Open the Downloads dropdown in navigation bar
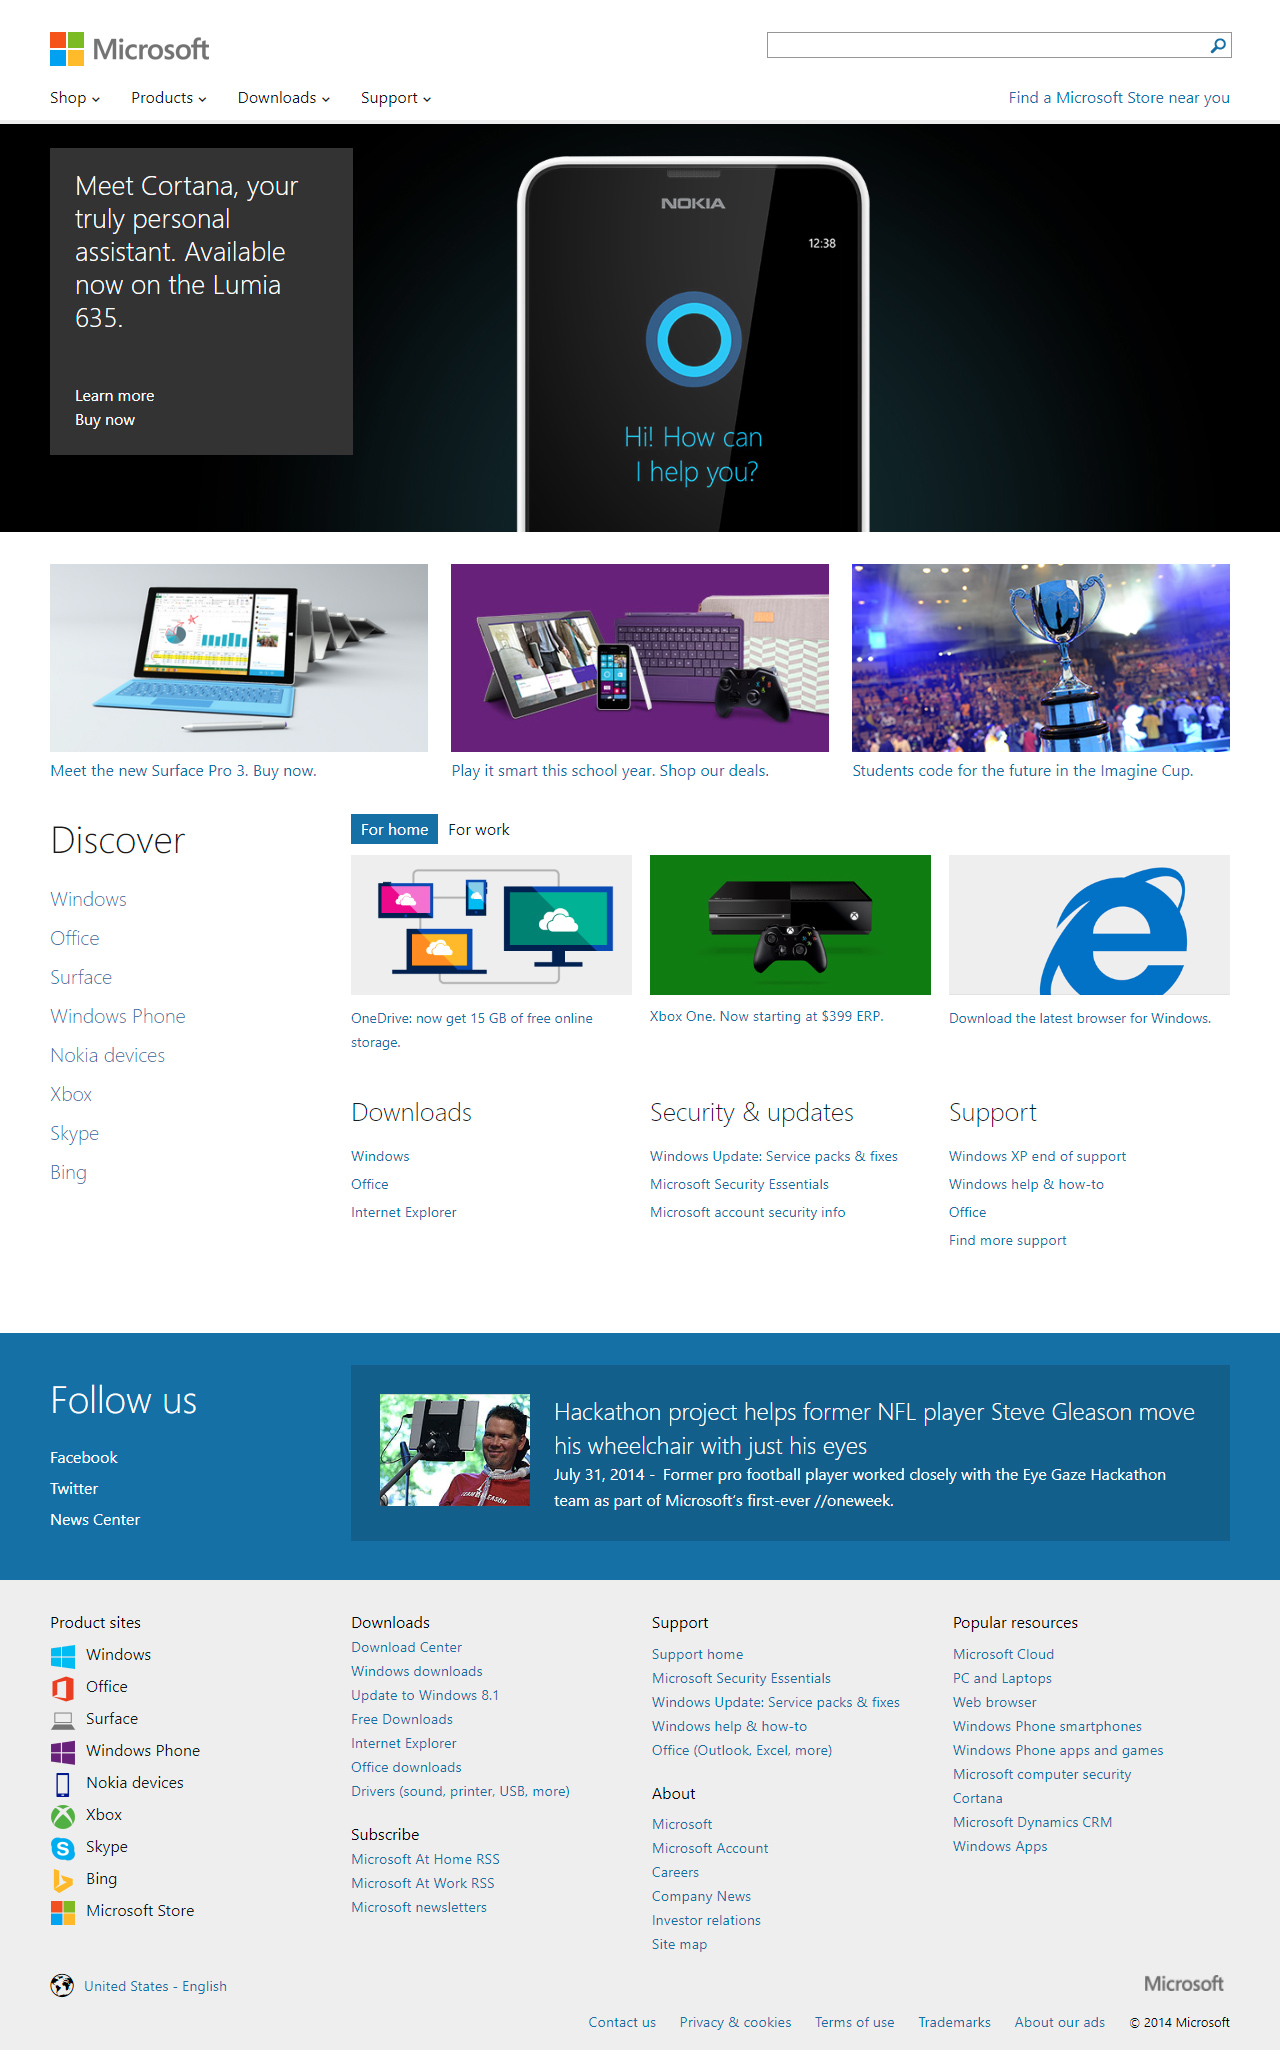Viewport: 1280px width, 2070px height. click(284, 98)
